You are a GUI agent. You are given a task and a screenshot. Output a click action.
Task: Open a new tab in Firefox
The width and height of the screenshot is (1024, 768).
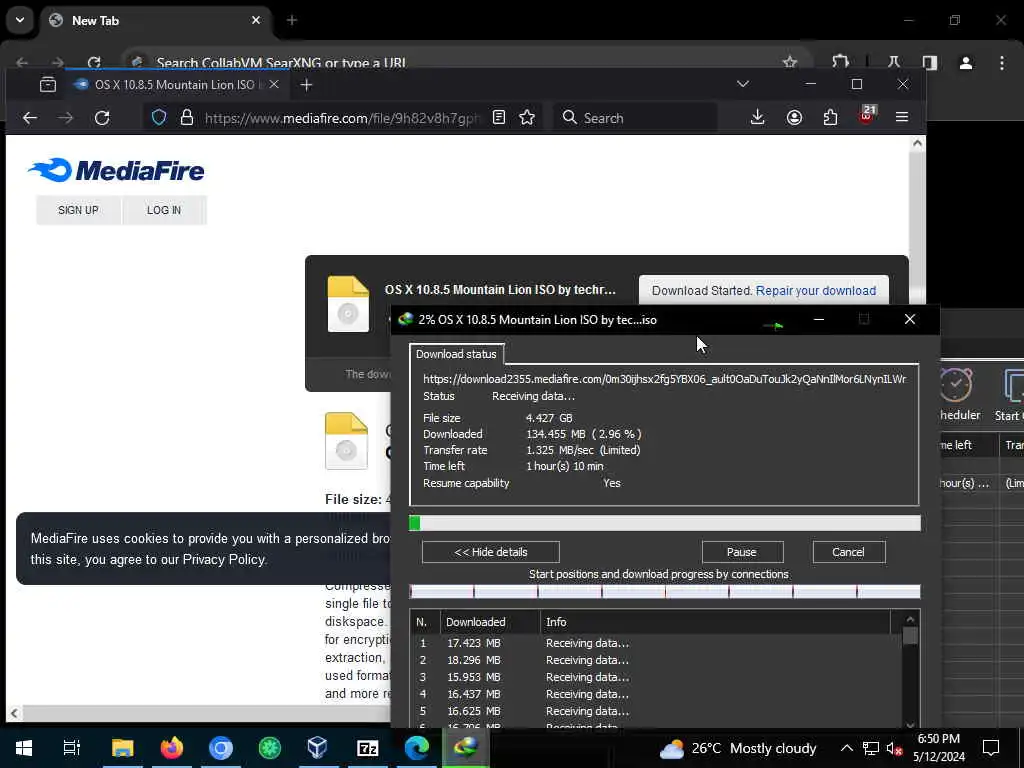point(306,84)
